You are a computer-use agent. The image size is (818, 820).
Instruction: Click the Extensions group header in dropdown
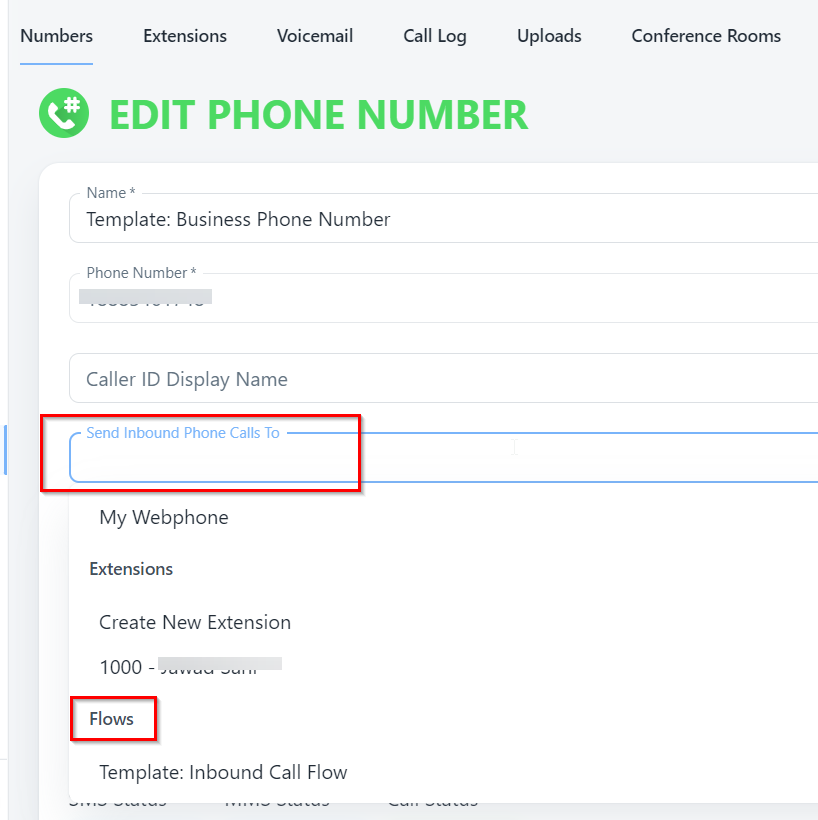tap(131, 569)
